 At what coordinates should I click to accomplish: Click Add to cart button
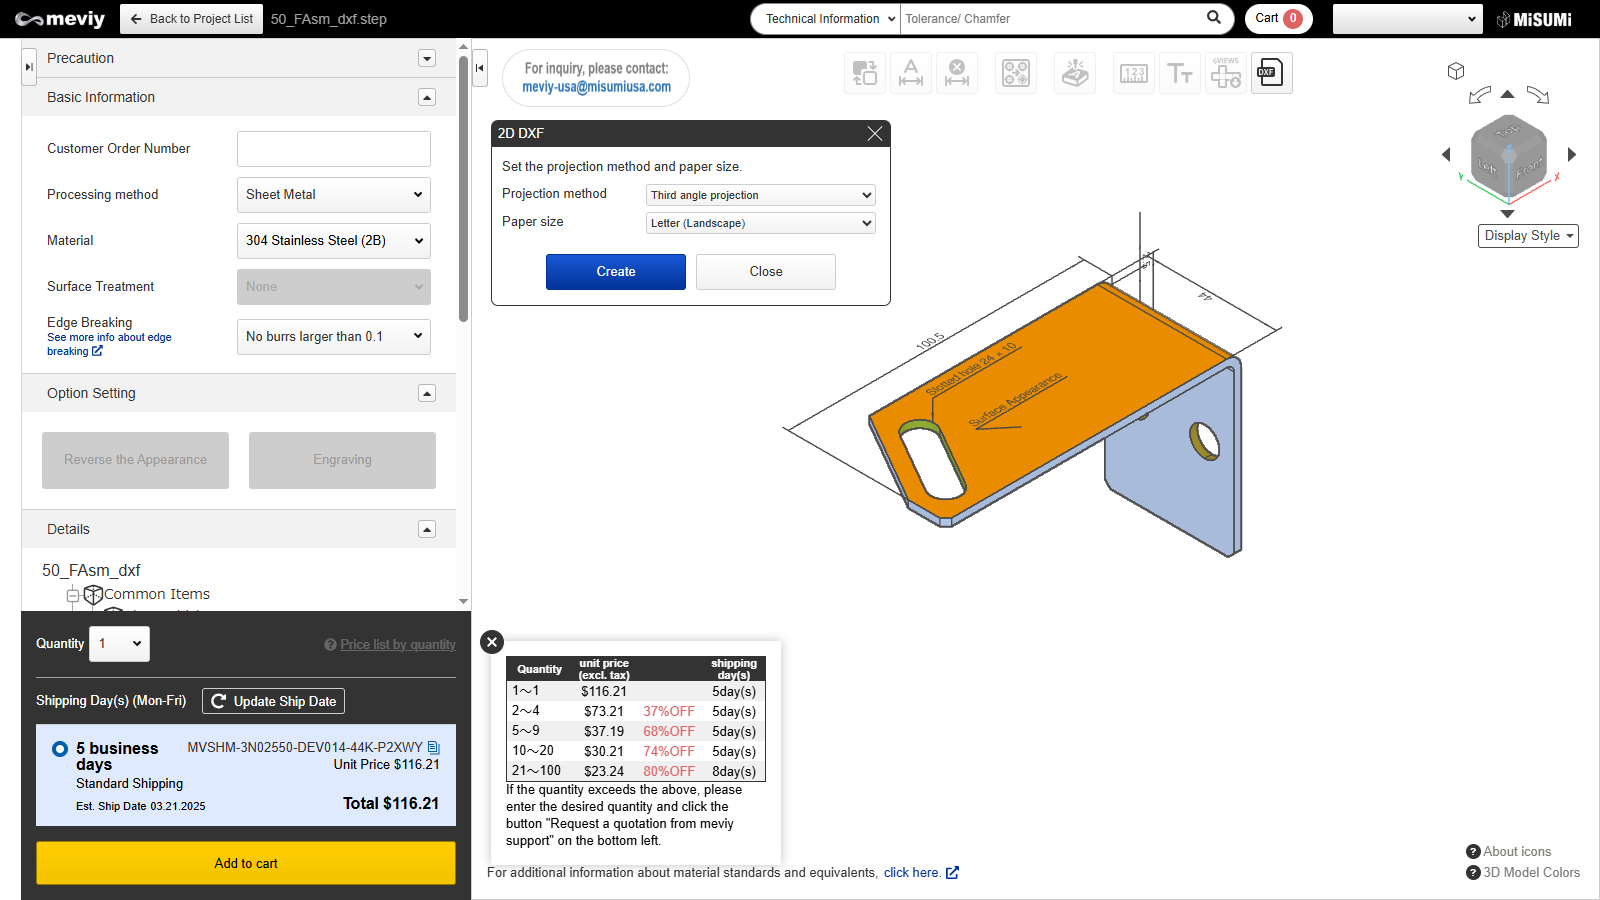click(x=246, y=863)
